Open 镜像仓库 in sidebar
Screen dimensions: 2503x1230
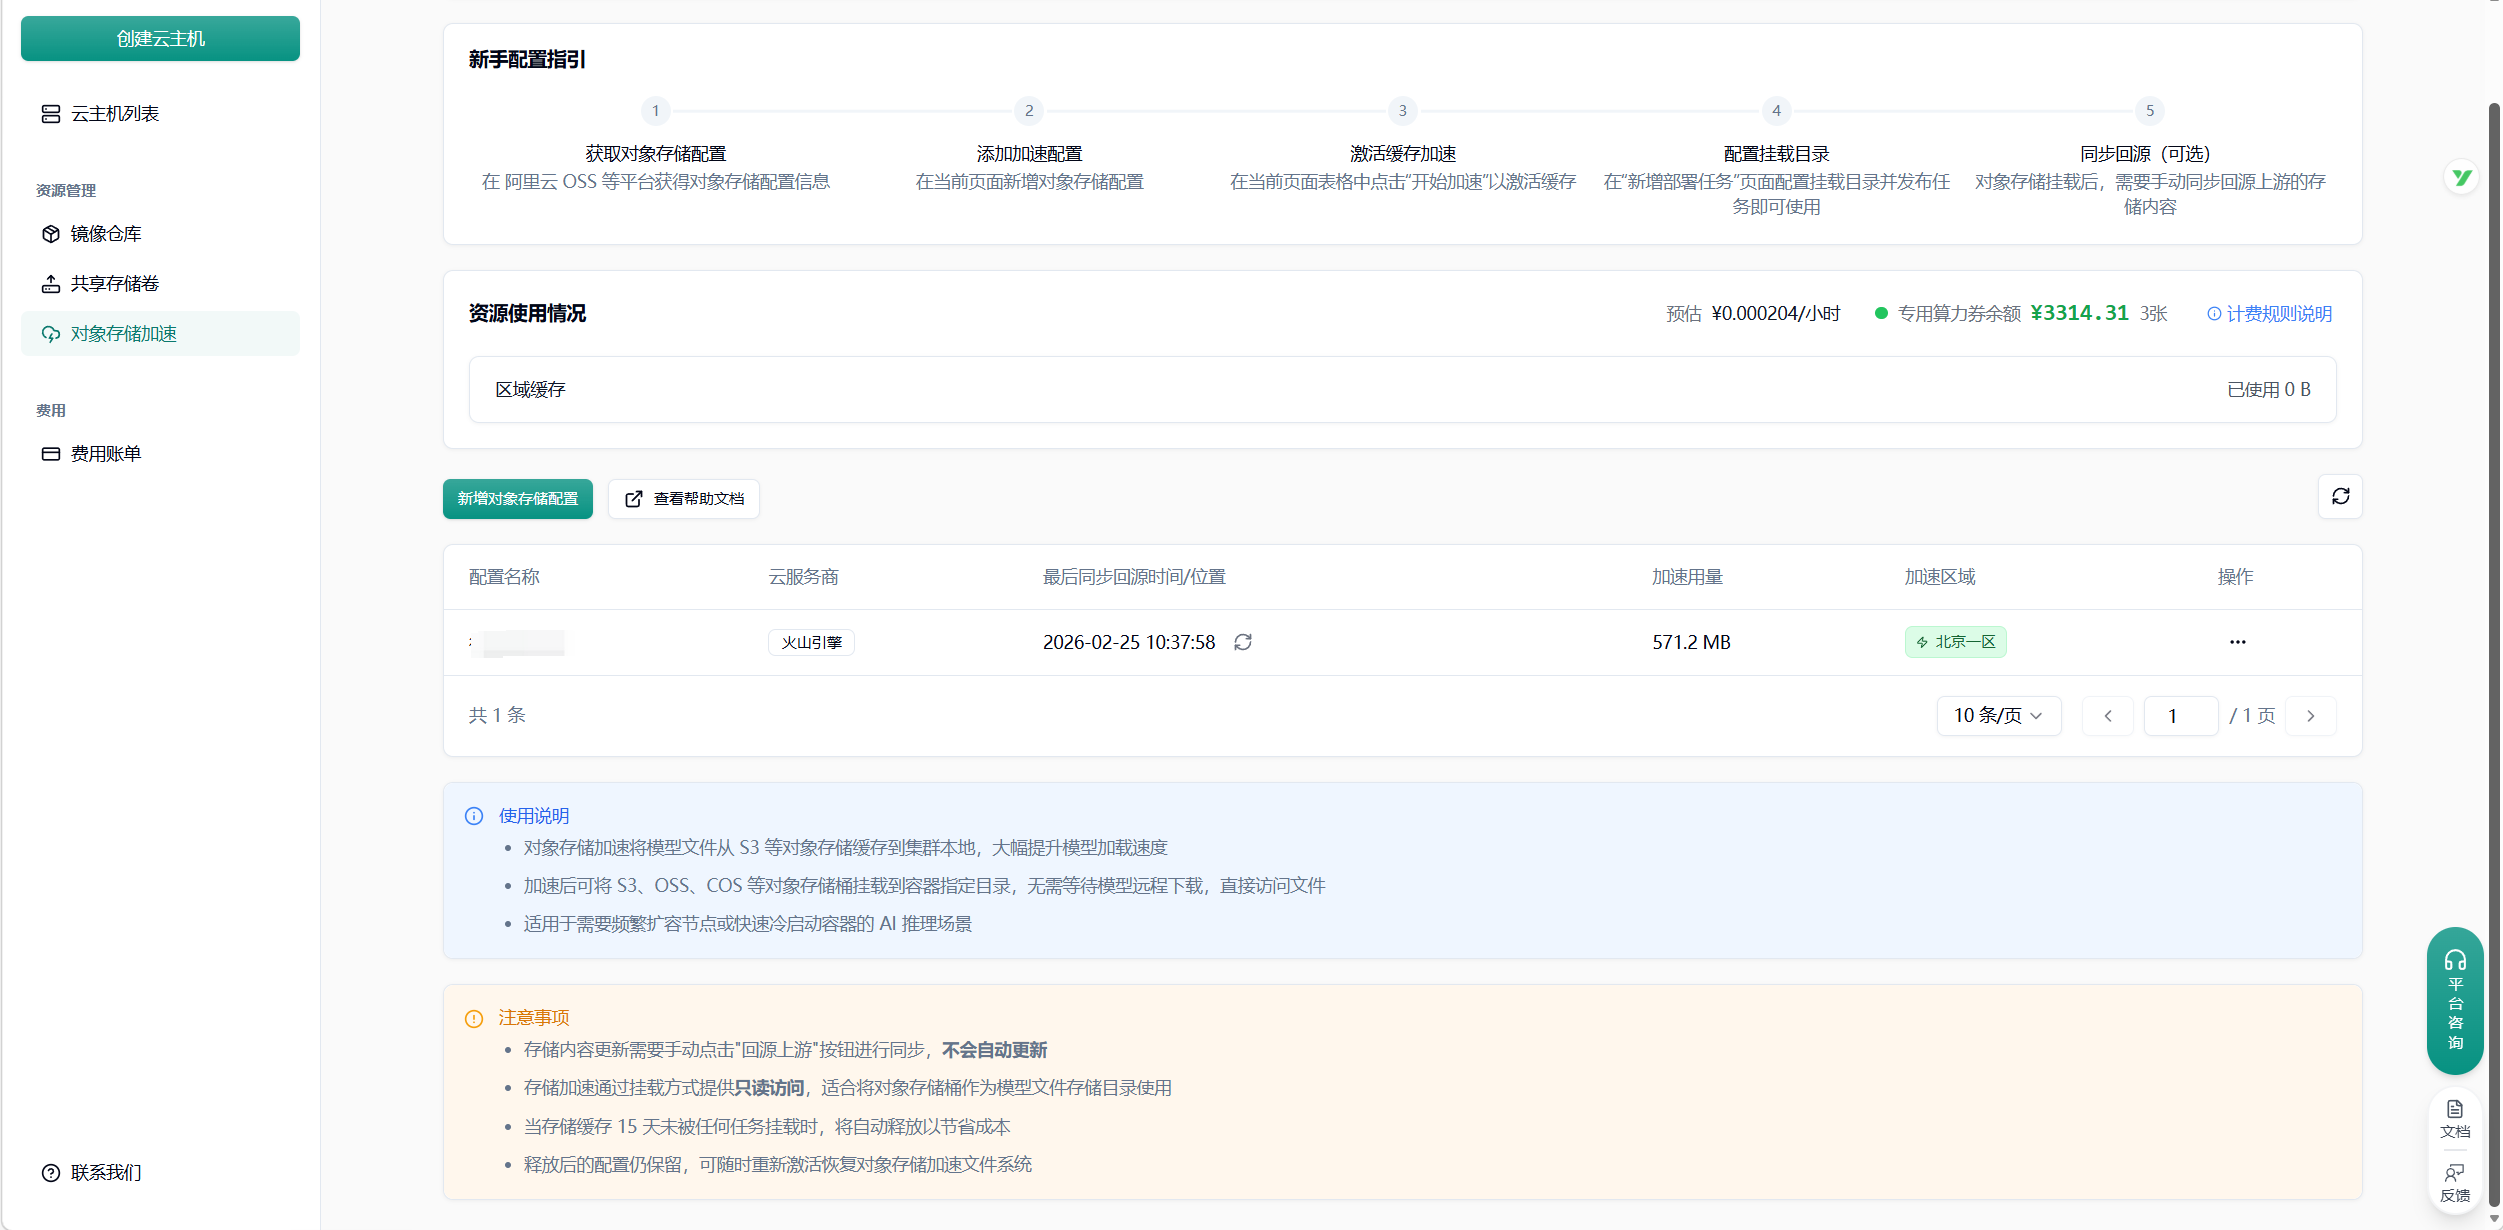coord(105,234)
